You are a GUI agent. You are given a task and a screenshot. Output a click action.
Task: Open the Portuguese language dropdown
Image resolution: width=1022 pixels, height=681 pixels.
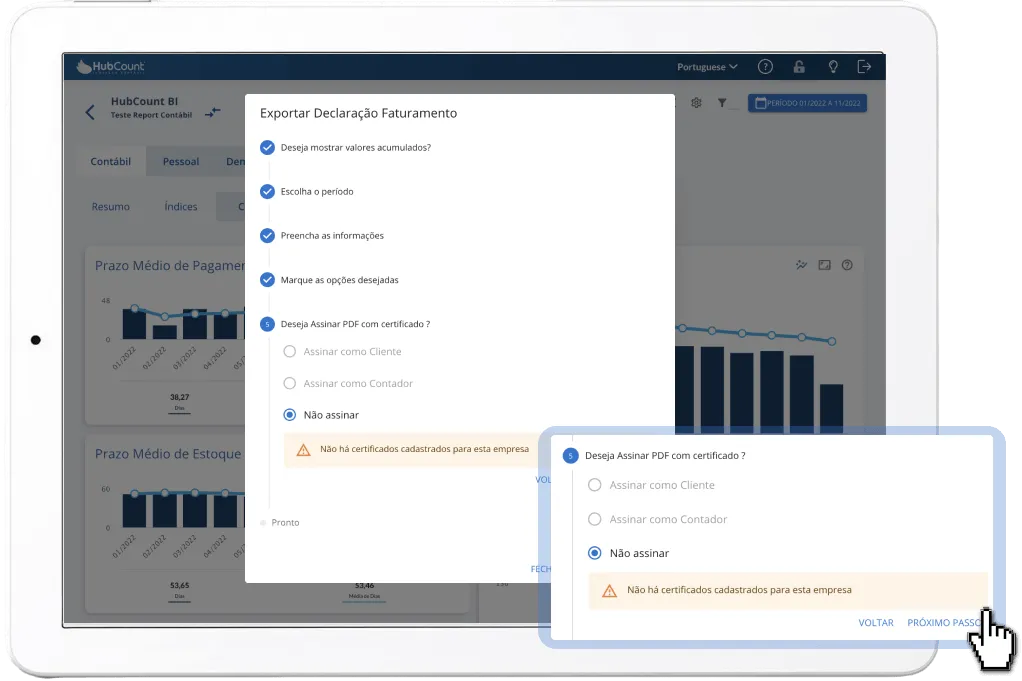click(x=707, y=66)
